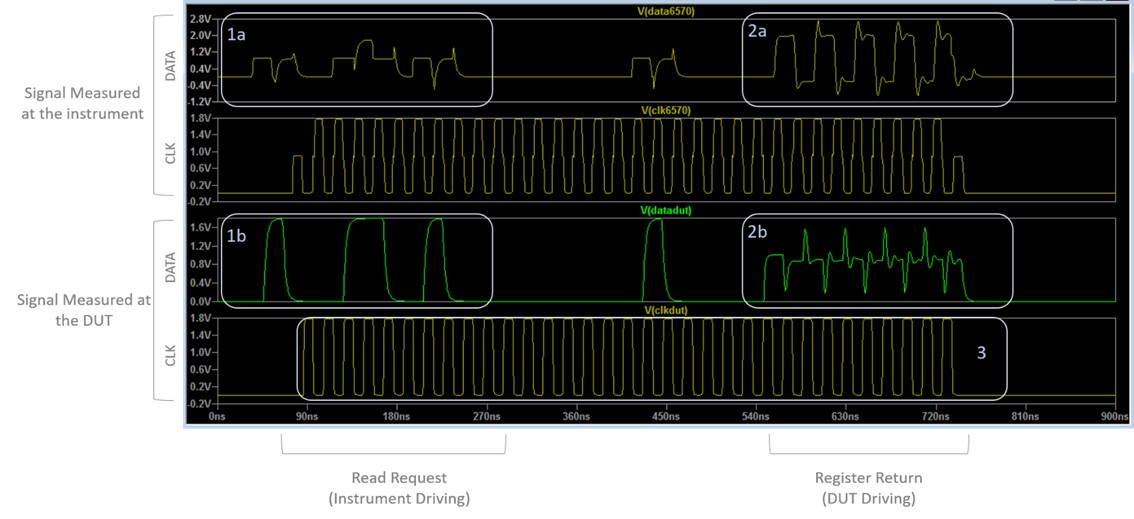This screenshot has height=519, width=1134.
Task: Click "Signal Measured at the instrument" text
Action: (x=84, y=103)
